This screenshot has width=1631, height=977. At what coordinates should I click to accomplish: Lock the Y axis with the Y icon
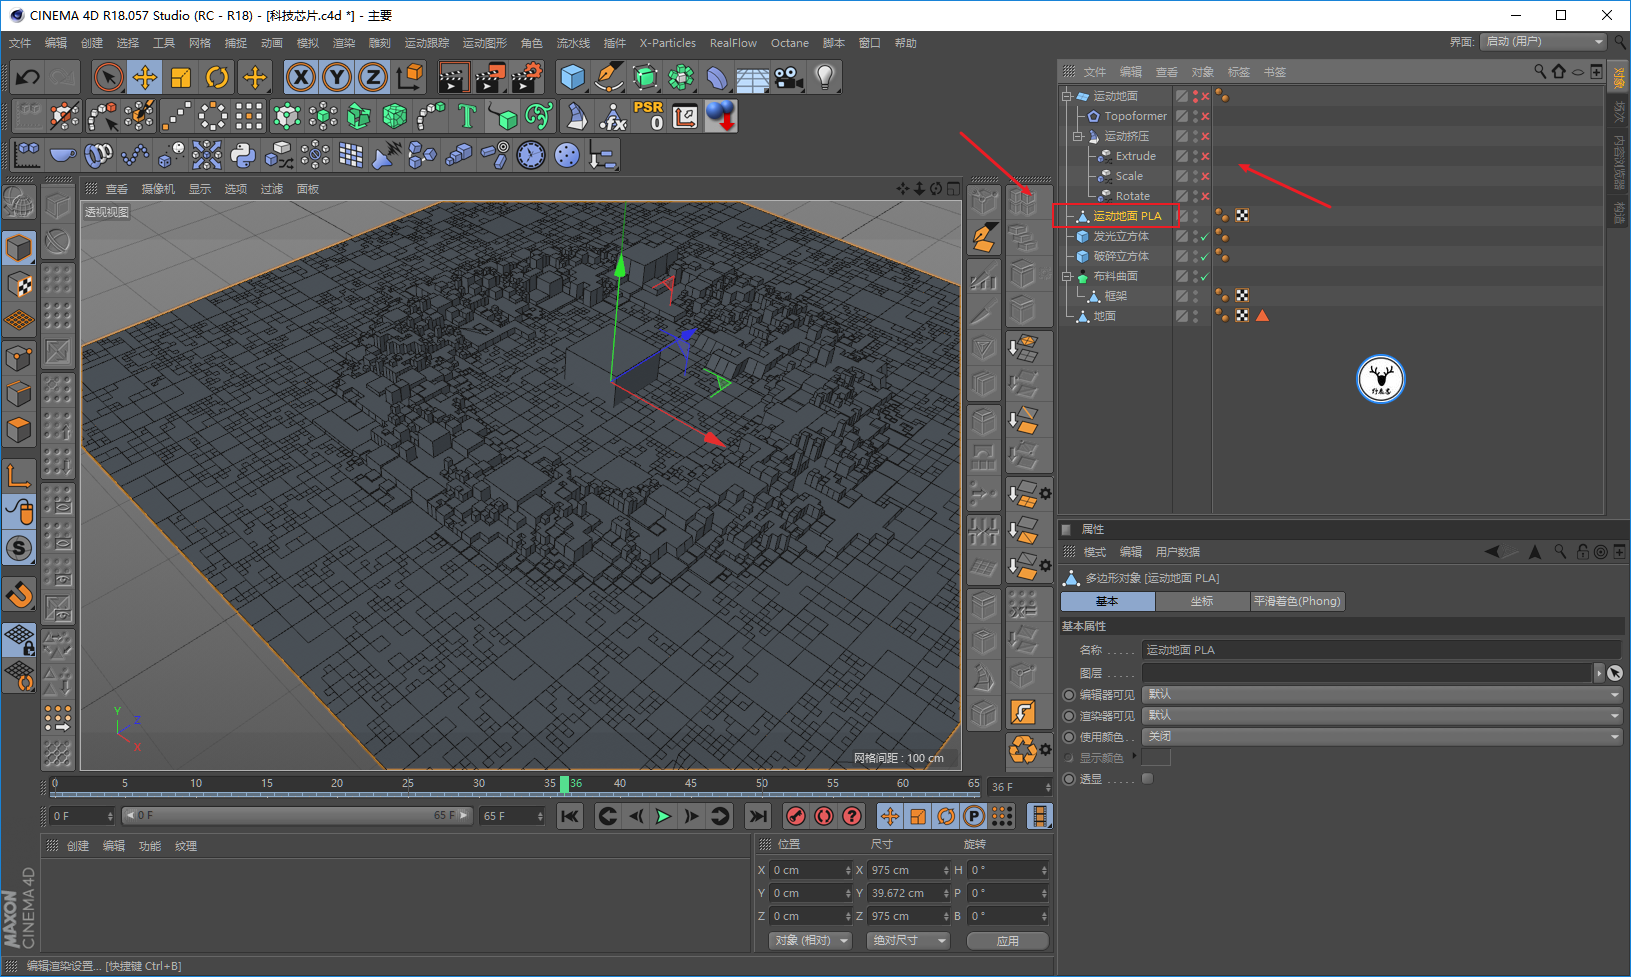coord(337,77)
